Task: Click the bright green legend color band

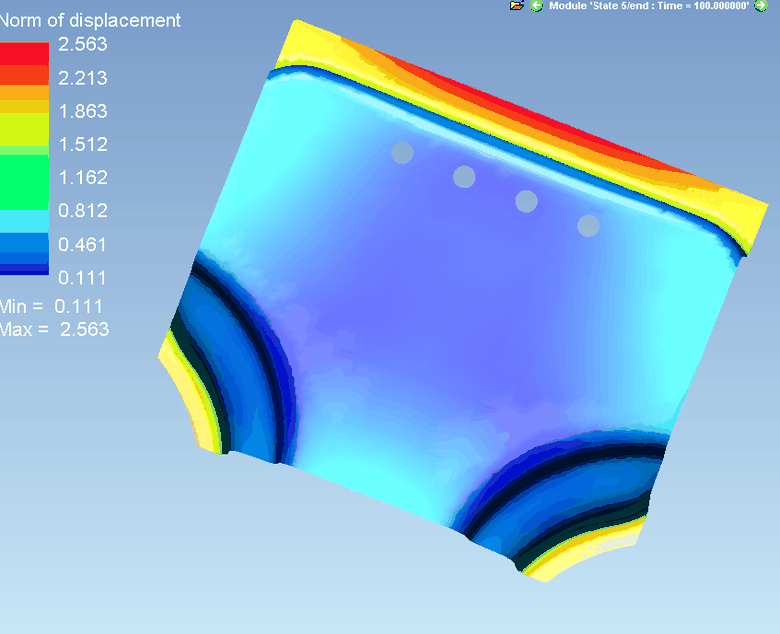Action: point(24,182)
